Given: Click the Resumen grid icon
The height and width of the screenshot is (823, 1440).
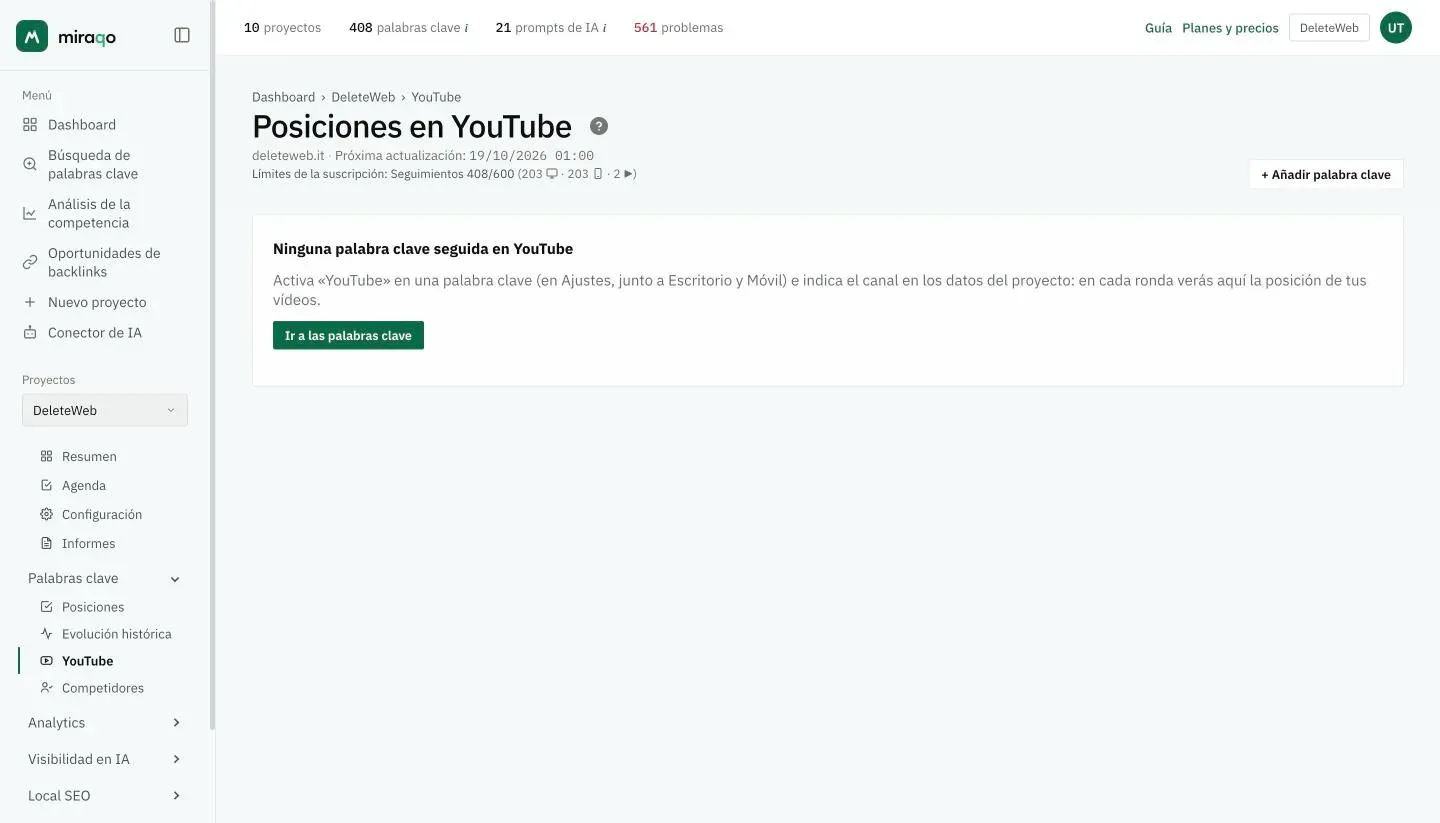Looking at the screenshot, I should click(46, 456).
